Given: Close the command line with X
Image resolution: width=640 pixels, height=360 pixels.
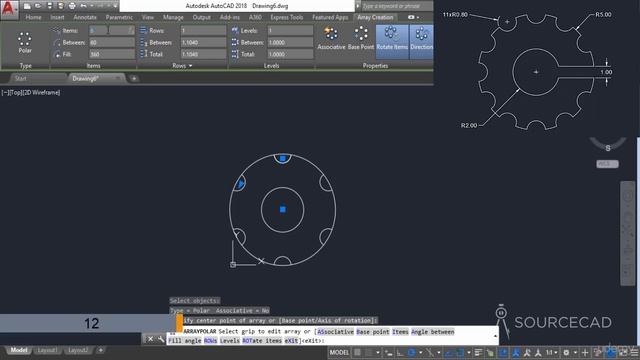Looking at the screenshot, I should (150, 339).
